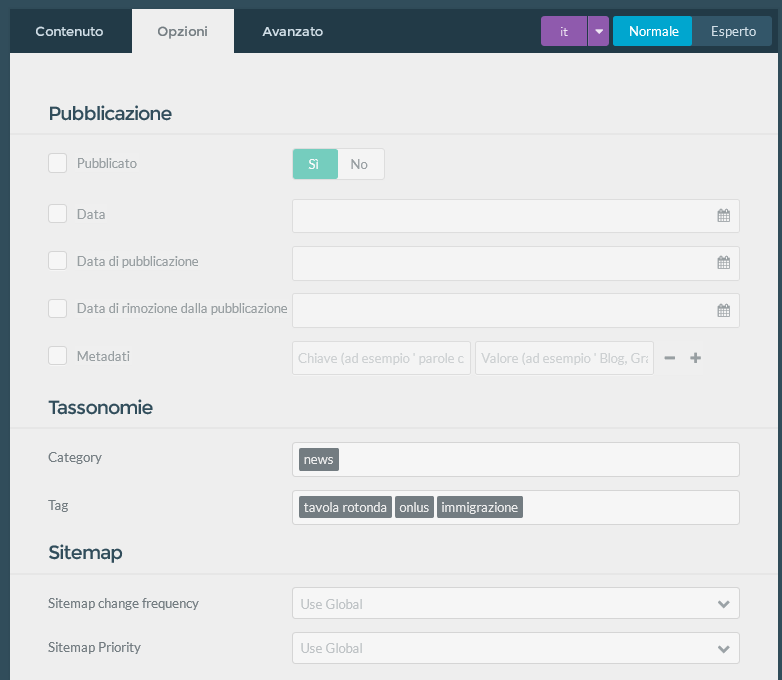Click the Pubblicazione section heading
Screen dimensions: 782x680
(x=110, y=114)
